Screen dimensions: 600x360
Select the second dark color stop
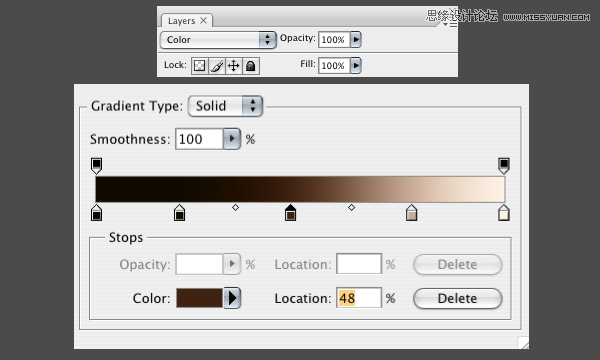pos(179,213)
